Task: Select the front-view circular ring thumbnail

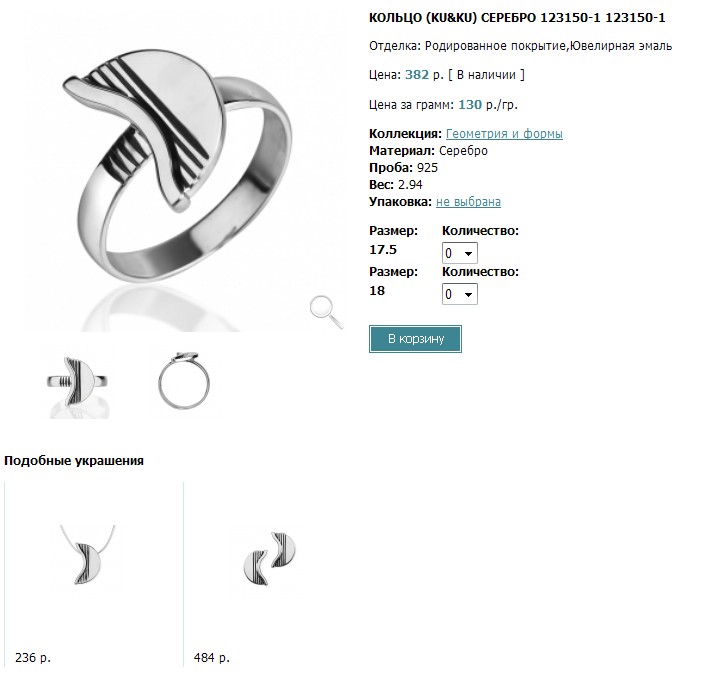Action: [184, 380]
